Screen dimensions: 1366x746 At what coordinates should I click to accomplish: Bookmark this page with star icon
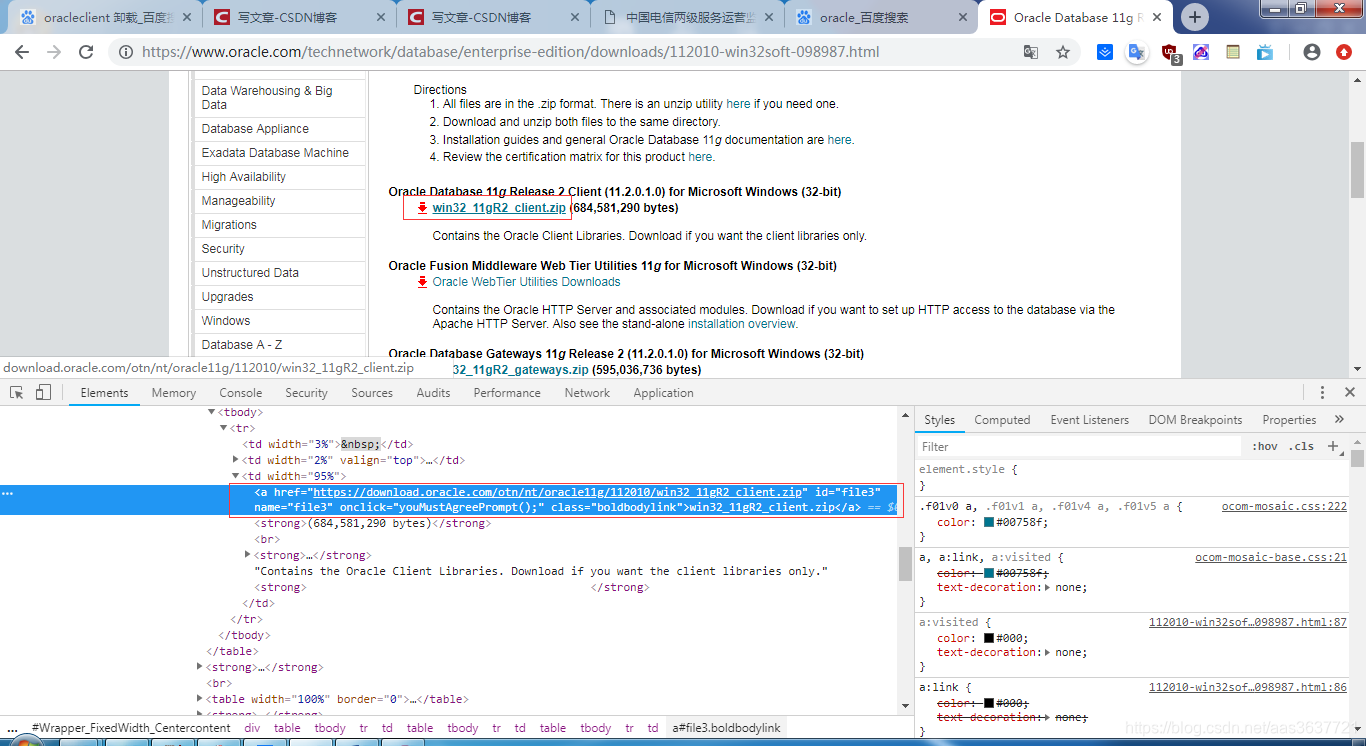(x=1063, y=52)
